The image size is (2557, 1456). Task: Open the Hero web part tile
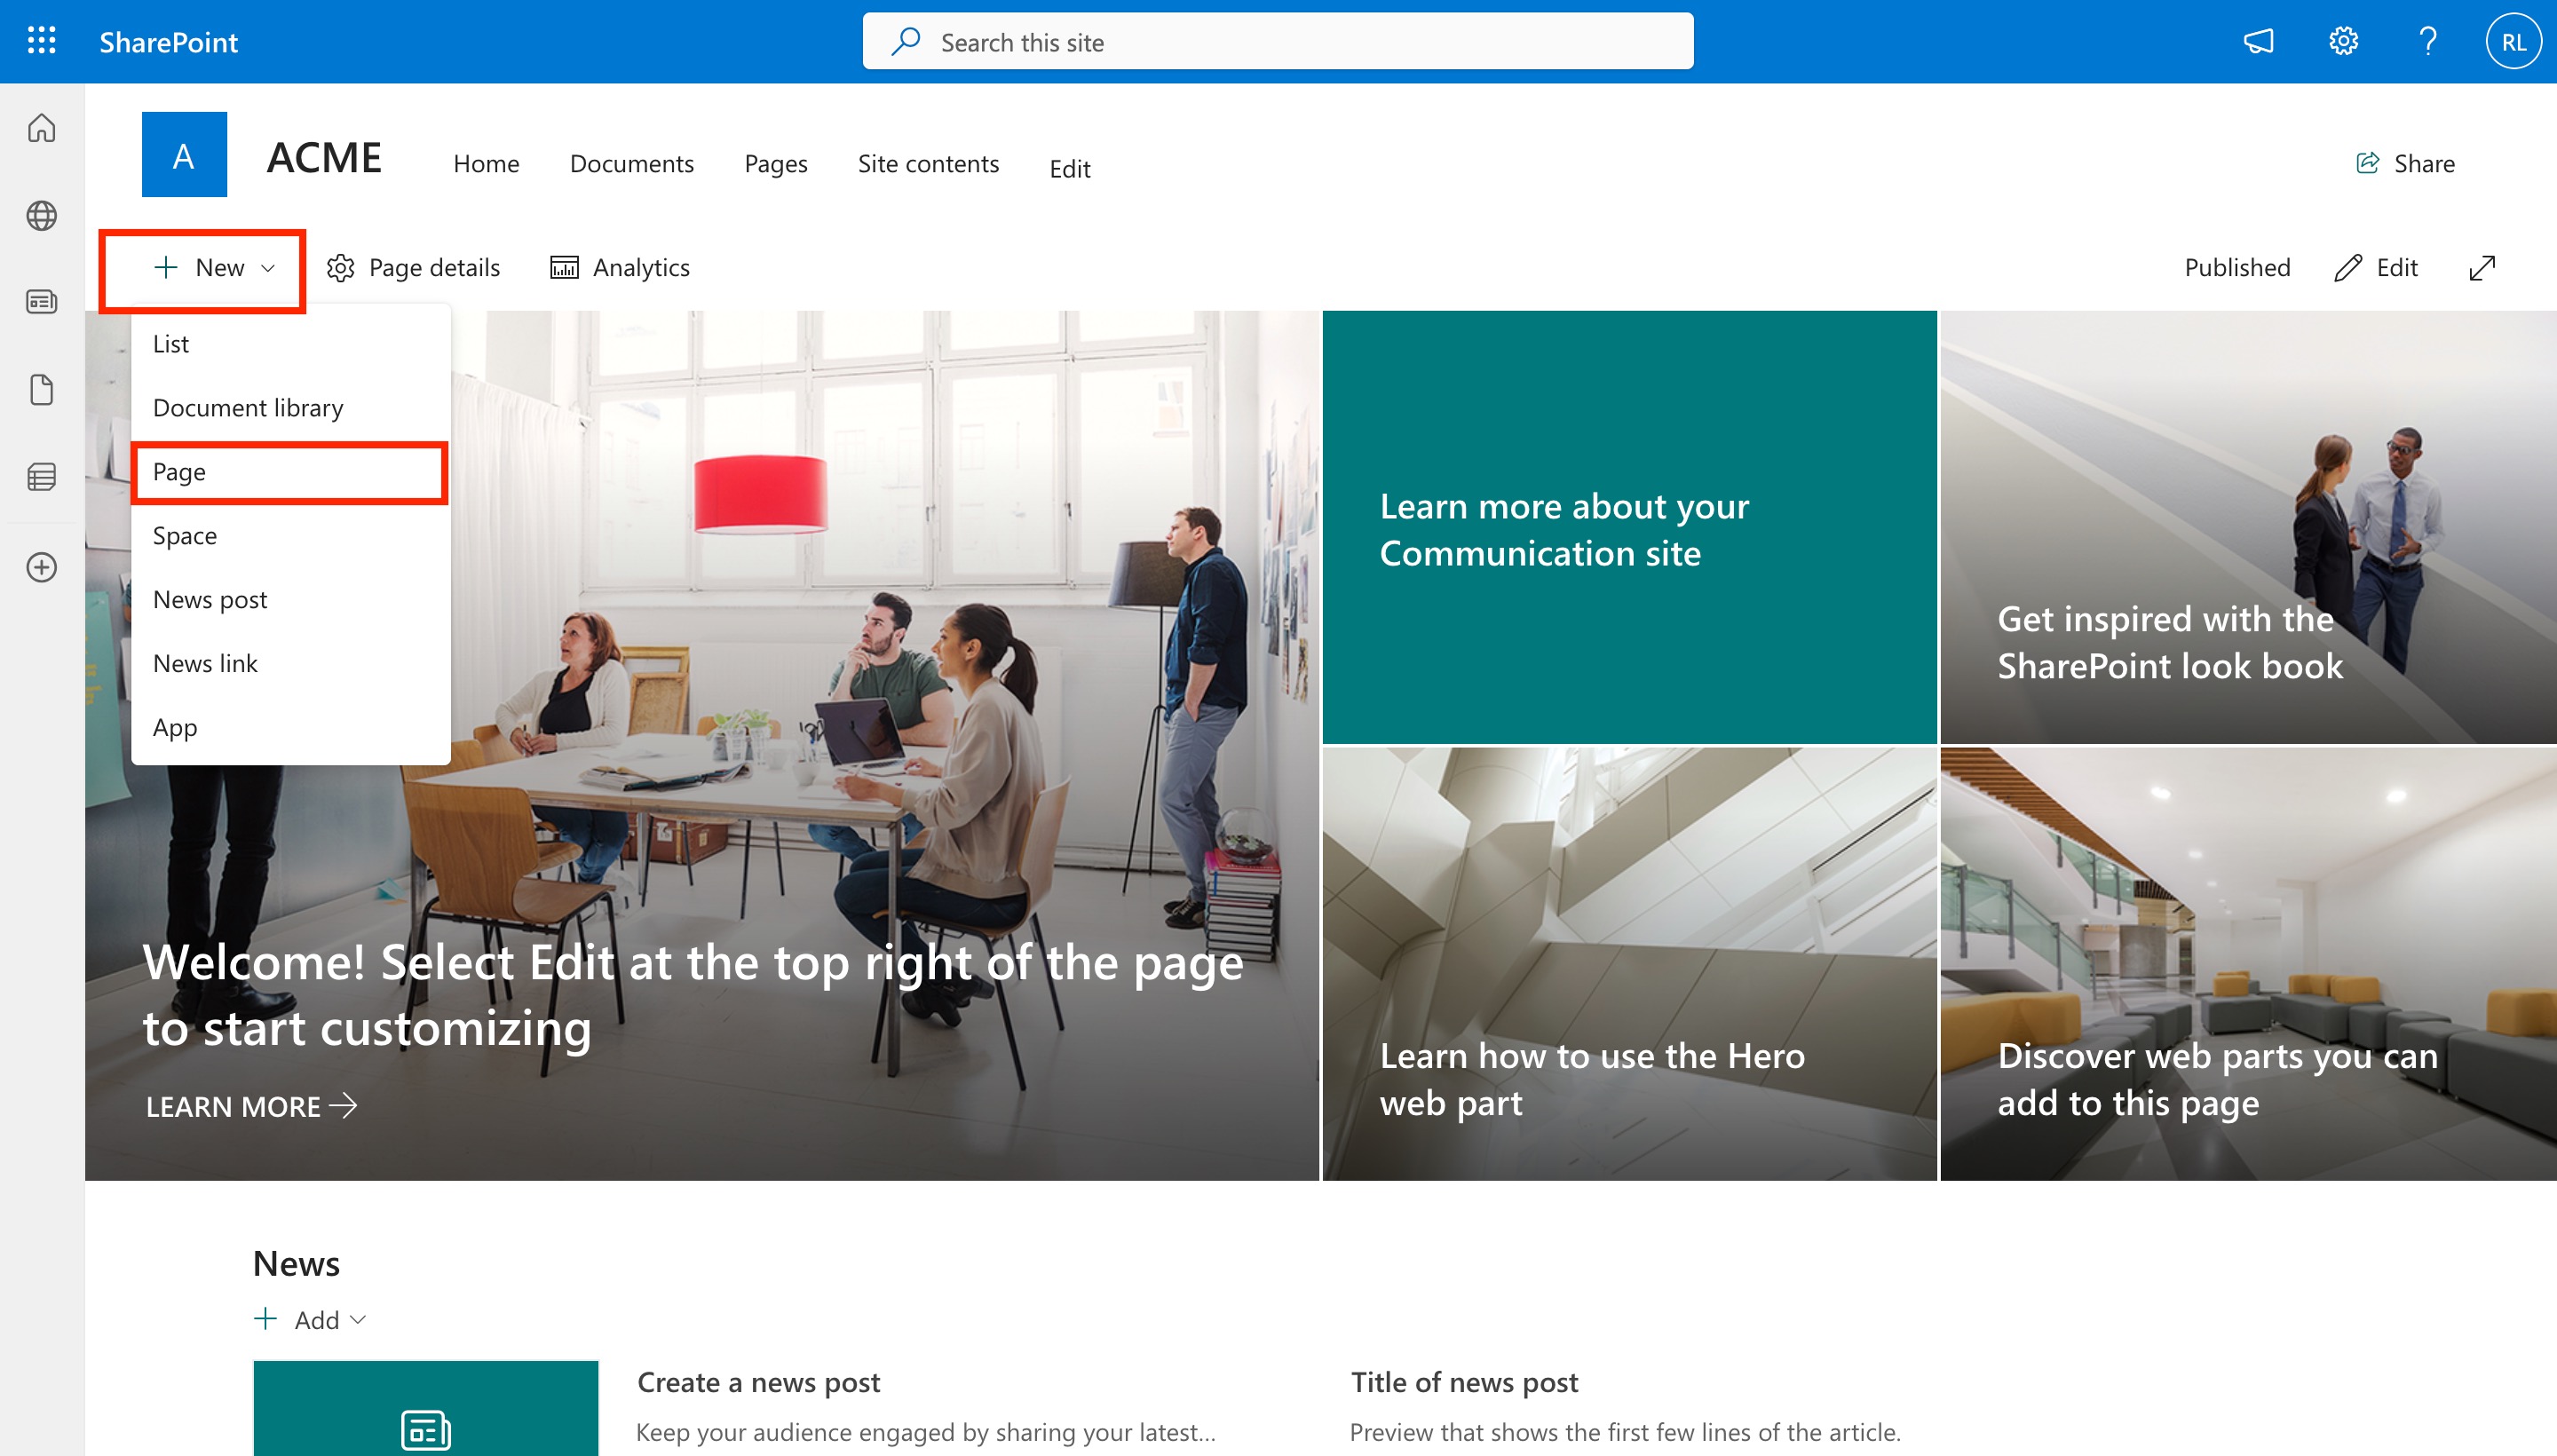(x=1629, y=964)
